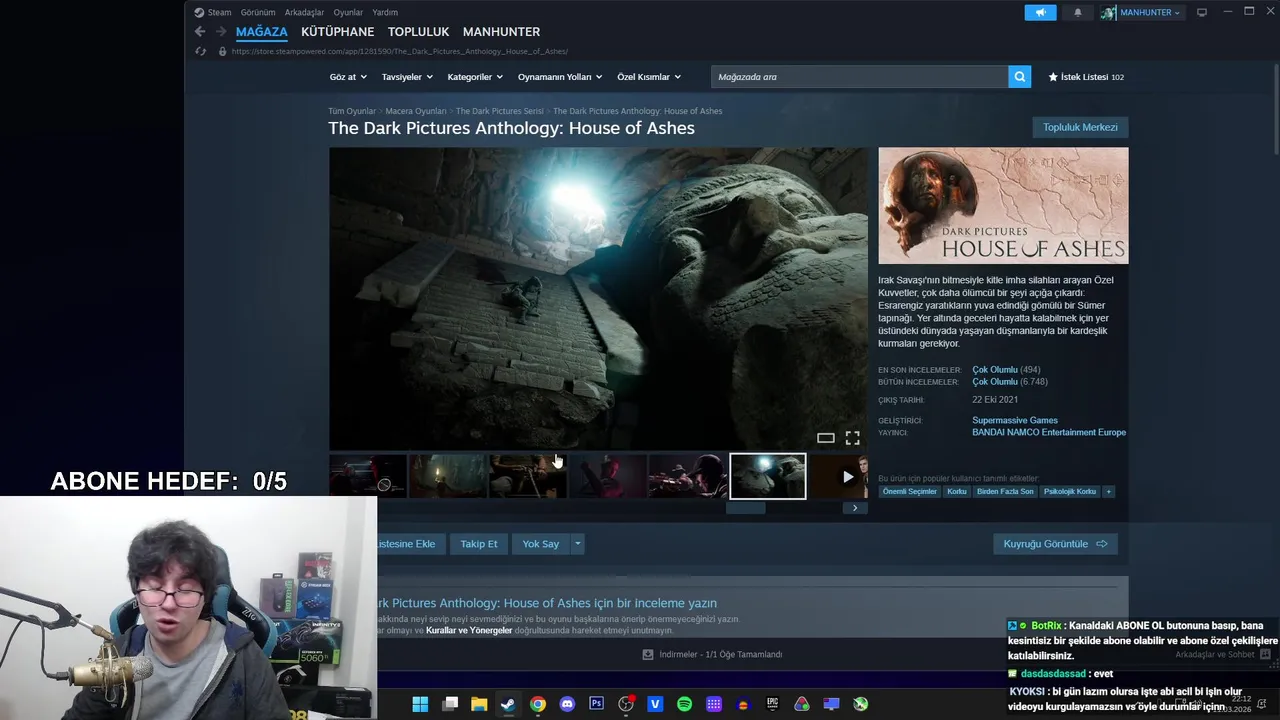Open the blue V app in the taskbar
Viewport: 1280px width, 720px height.
click(x=655, y=704)
